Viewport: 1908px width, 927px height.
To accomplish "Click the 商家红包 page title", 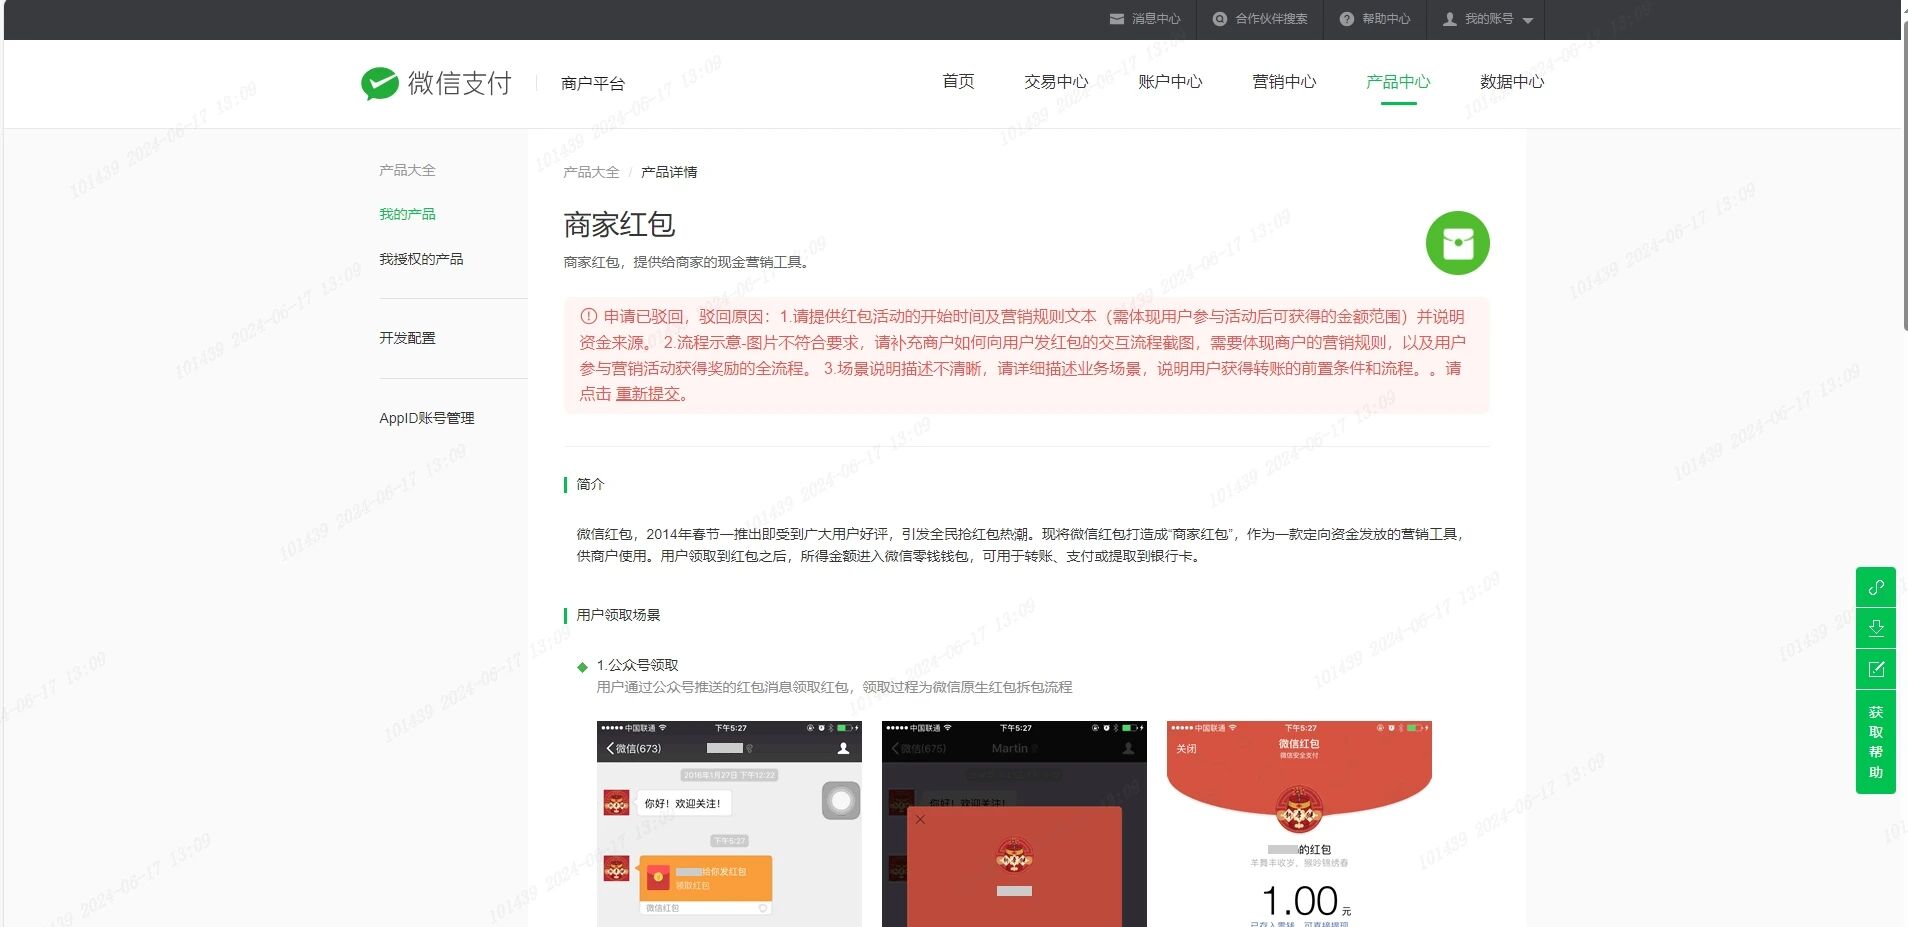I will click(x=619, y=225).
